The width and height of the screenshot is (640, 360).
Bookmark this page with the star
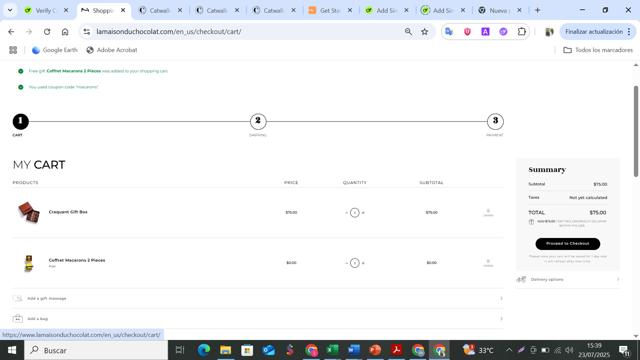[424, 31]
